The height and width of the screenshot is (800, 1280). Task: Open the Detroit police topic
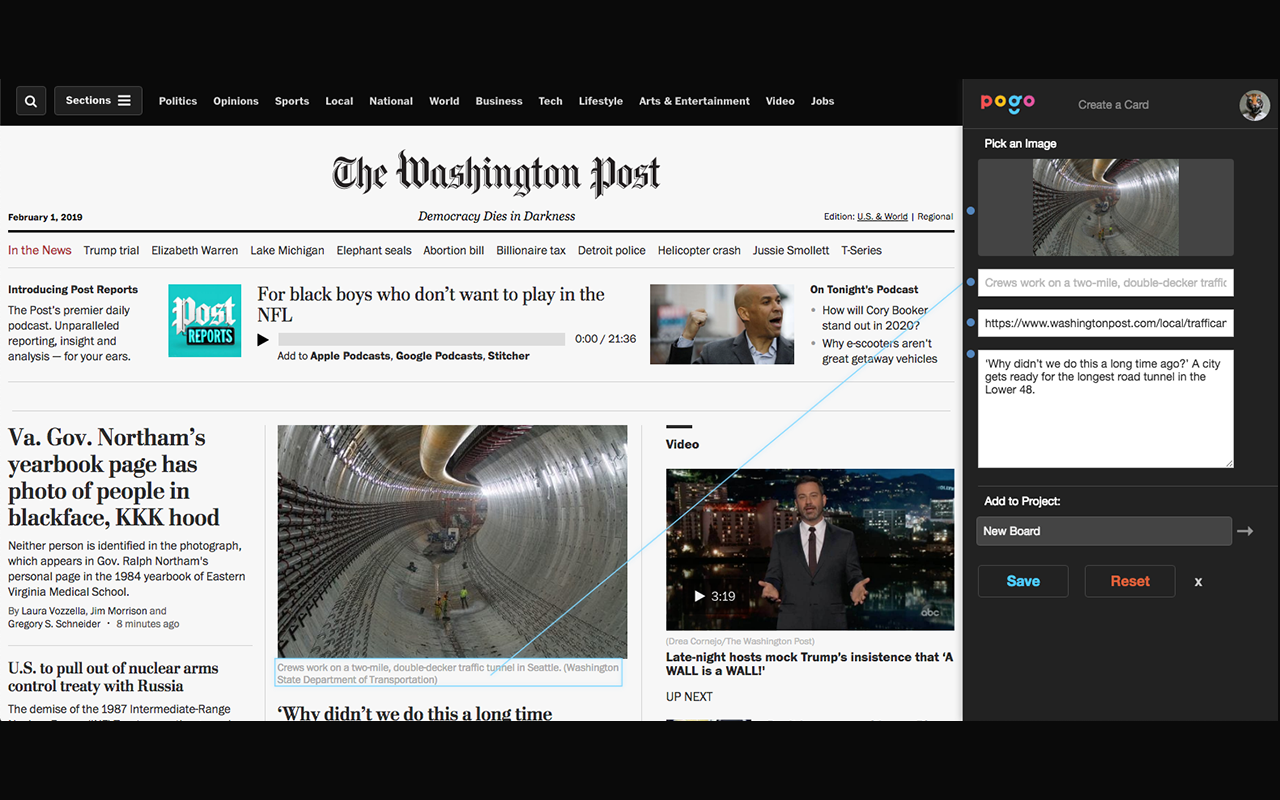pos(612,250)
